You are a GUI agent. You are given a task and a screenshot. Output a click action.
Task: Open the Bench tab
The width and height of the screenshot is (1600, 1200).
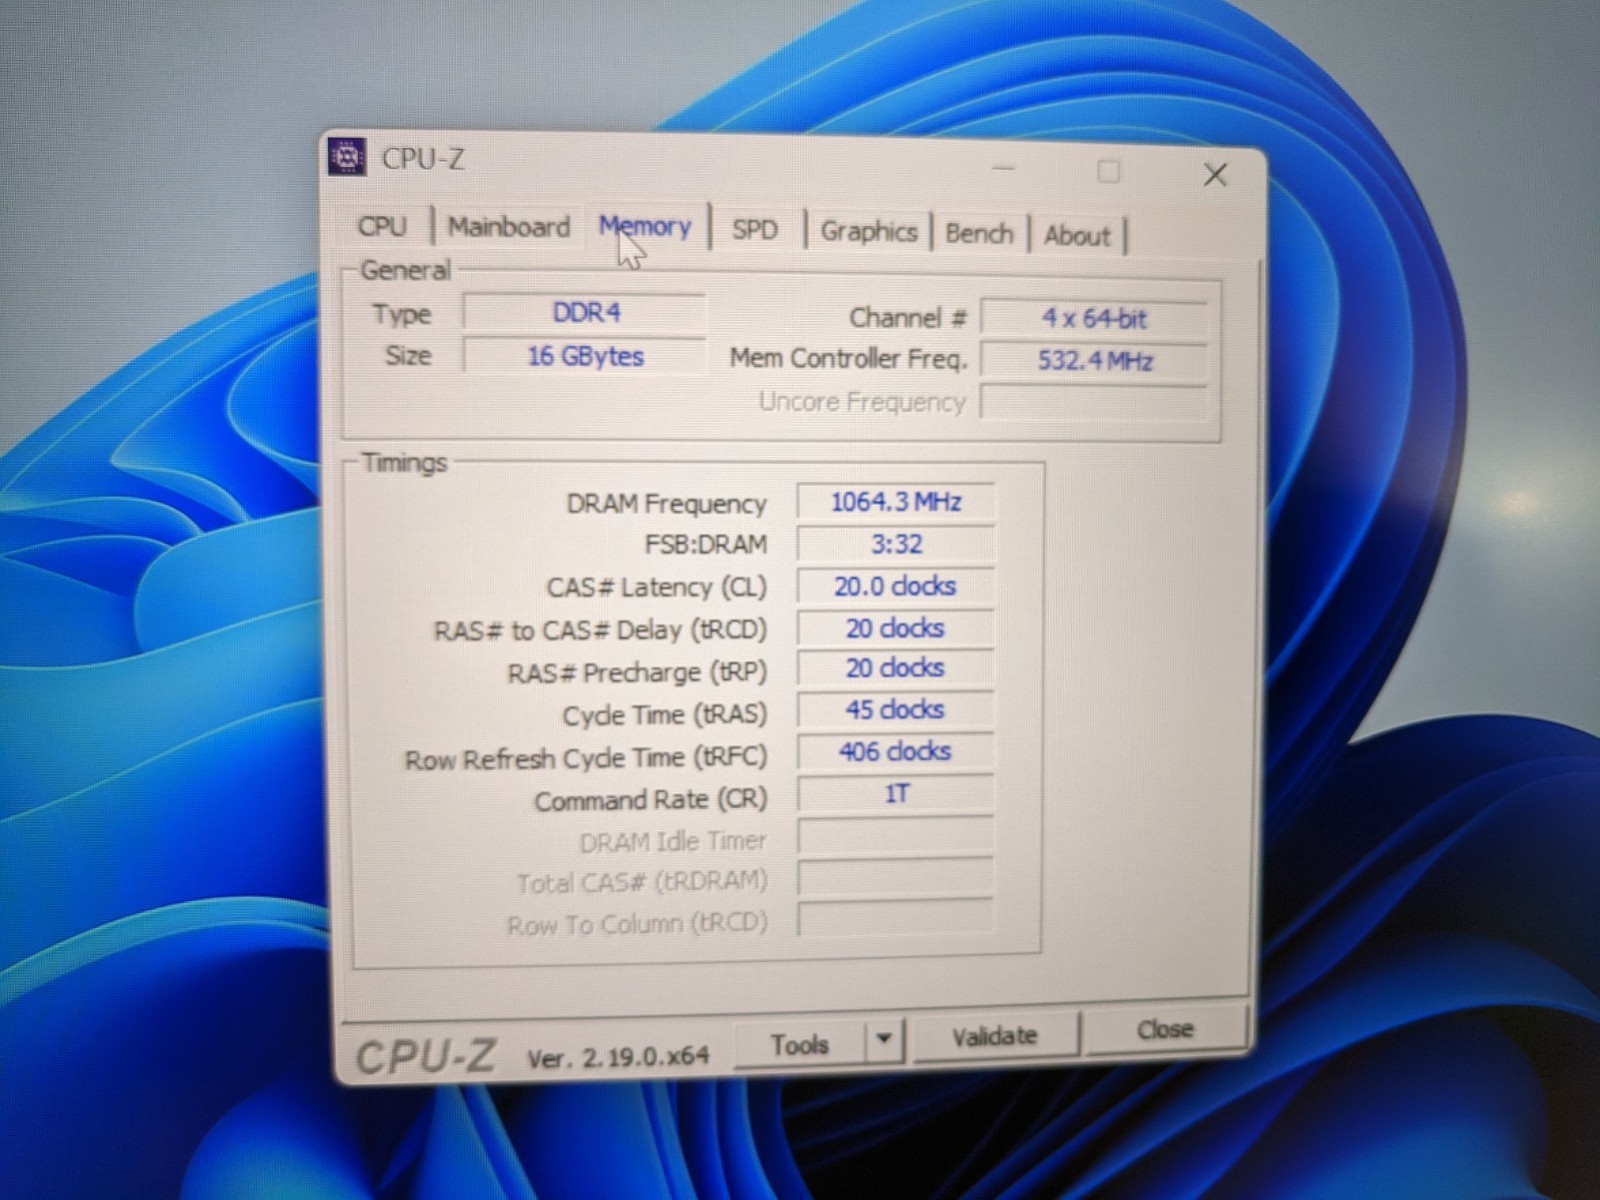[x=979, y=234]
